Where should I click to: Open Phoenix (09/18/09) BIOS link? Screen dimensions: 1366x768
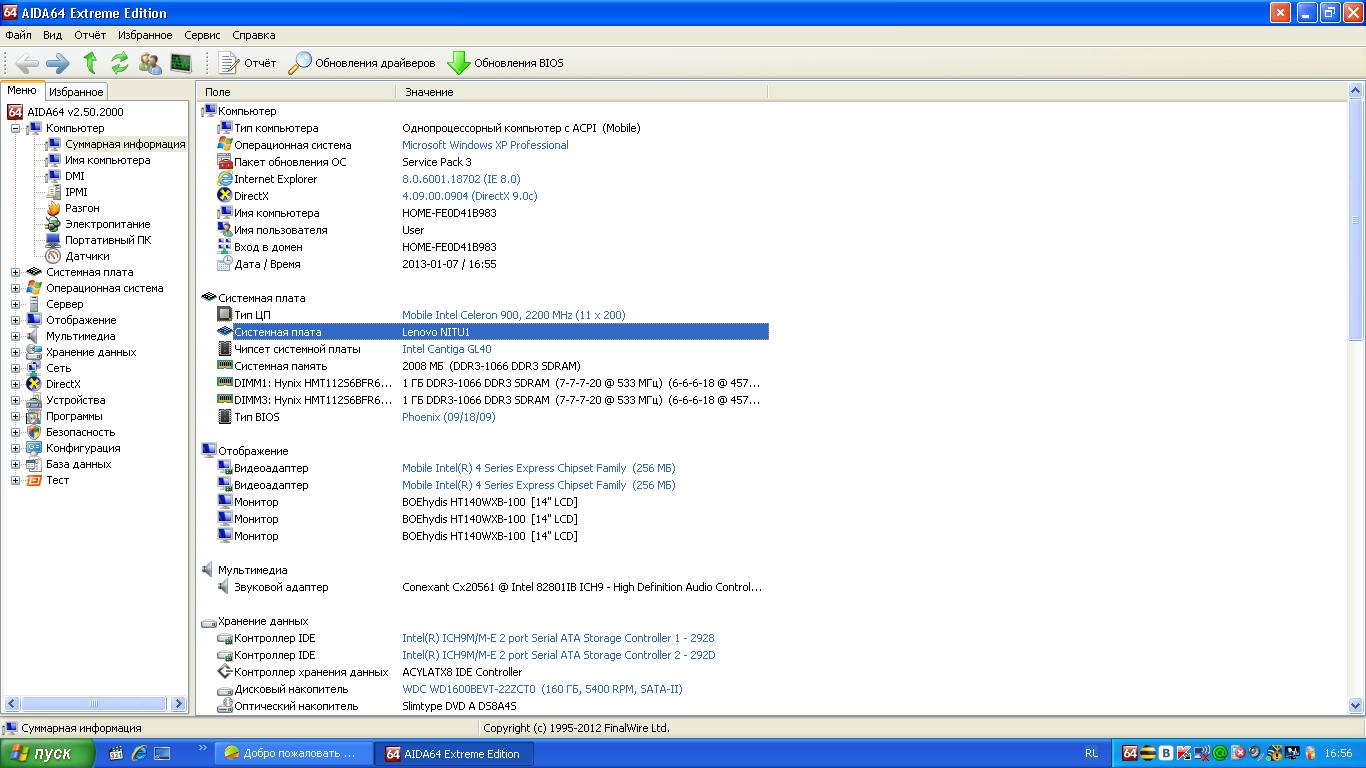[x=448, y=417]
